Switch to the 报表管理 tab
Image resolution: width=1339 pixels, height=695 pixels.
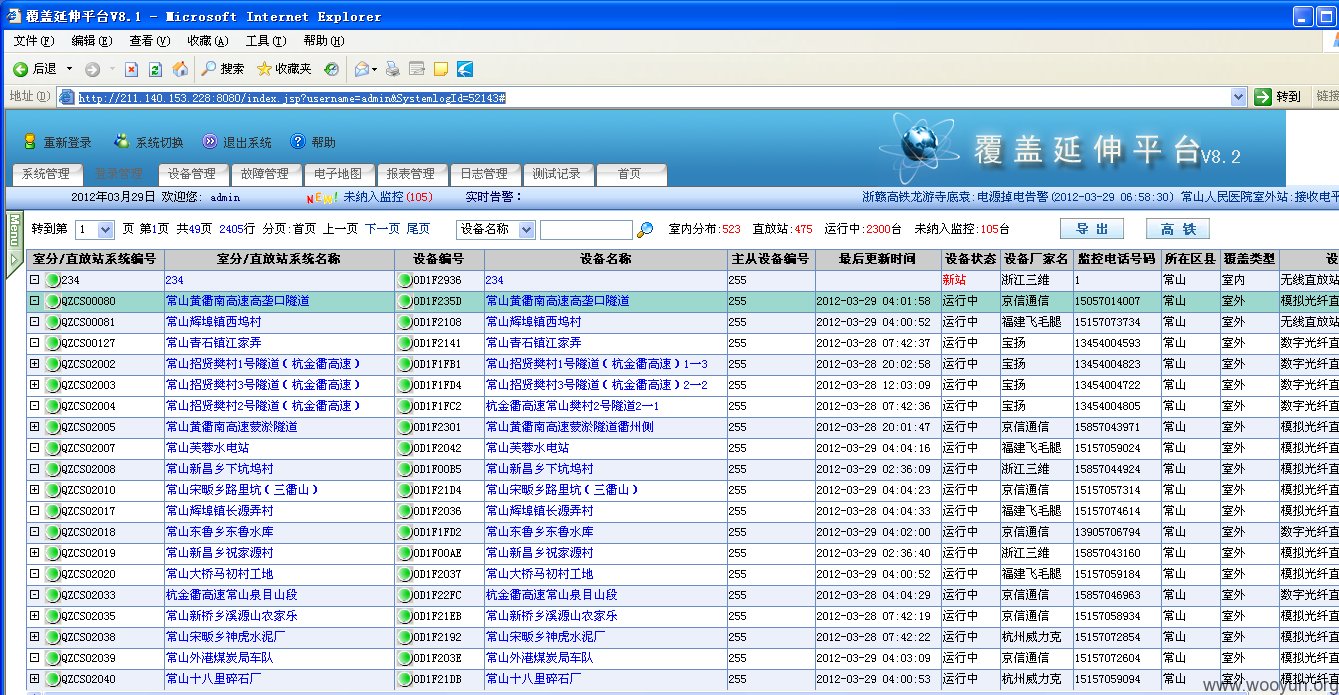pyautogui.click(x=411, y=174)
